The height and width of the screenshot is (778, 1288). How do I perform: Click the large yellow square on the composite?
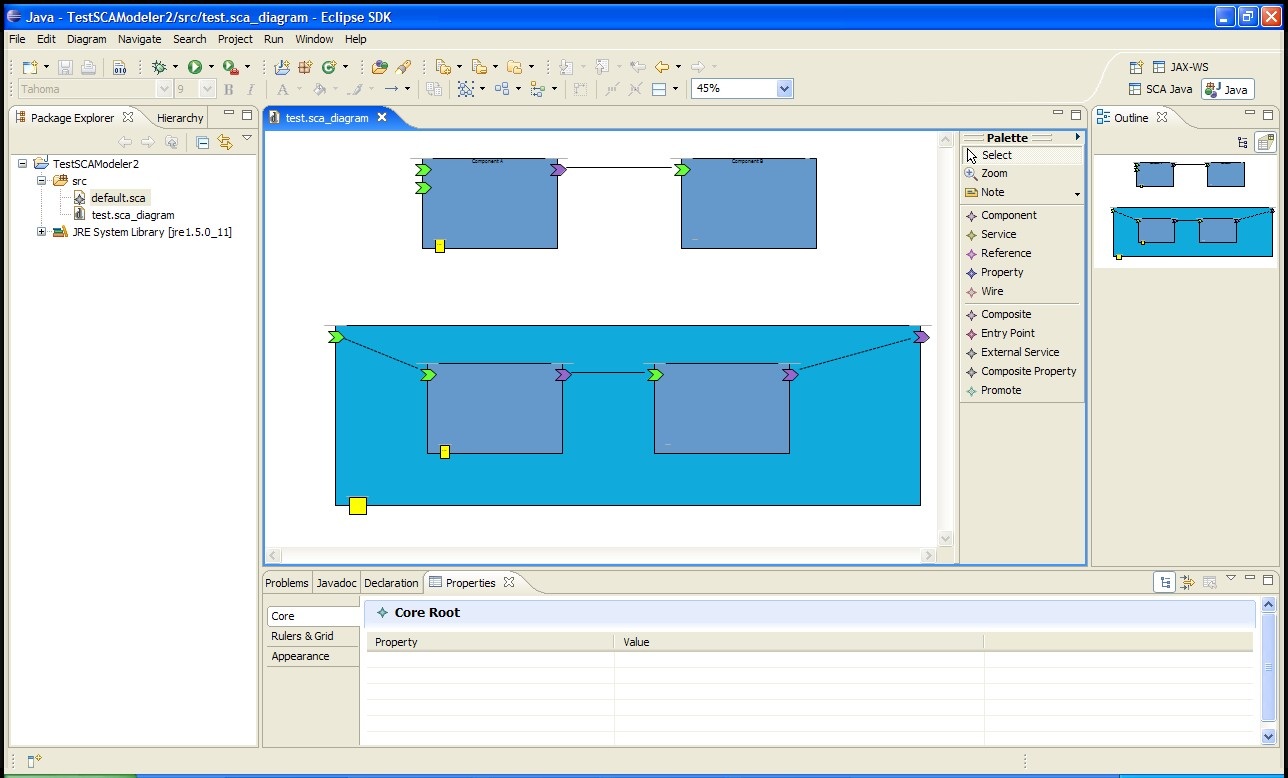(x=358, y=506)
